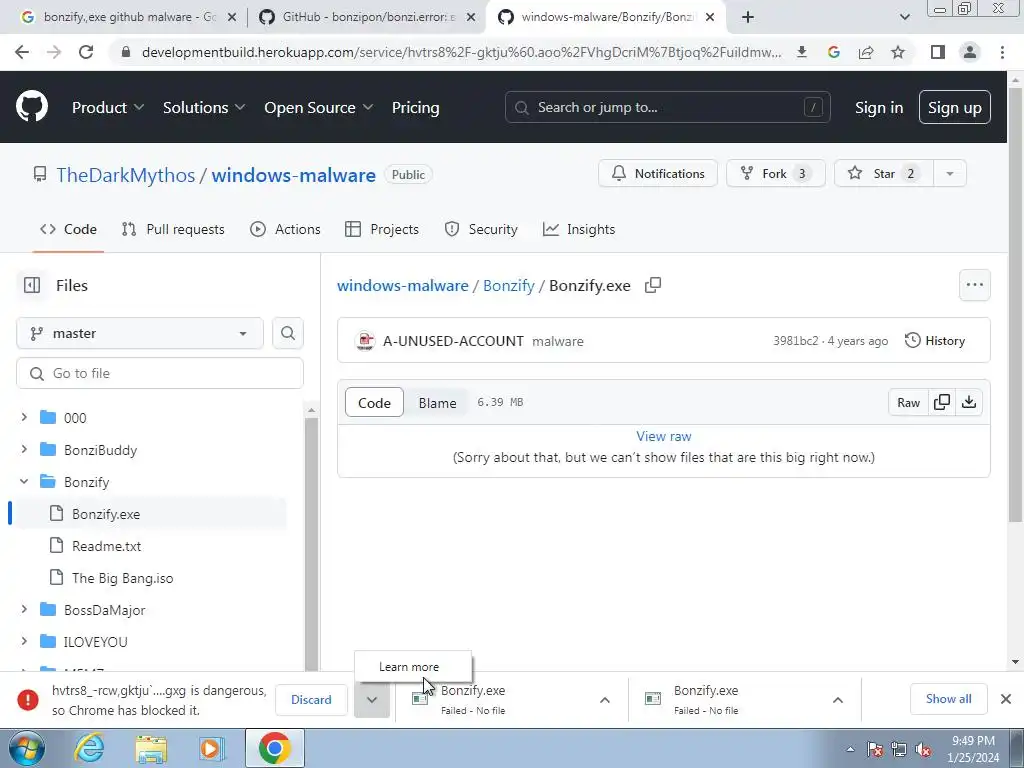
Task: Bookmark this page with the star icon
Action: [x=898, y=52]
